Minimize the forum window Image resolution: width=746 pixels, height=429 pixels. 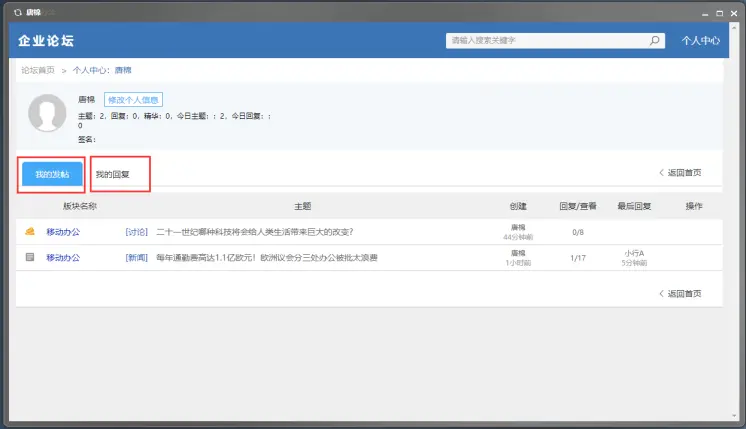coord(705,14)
